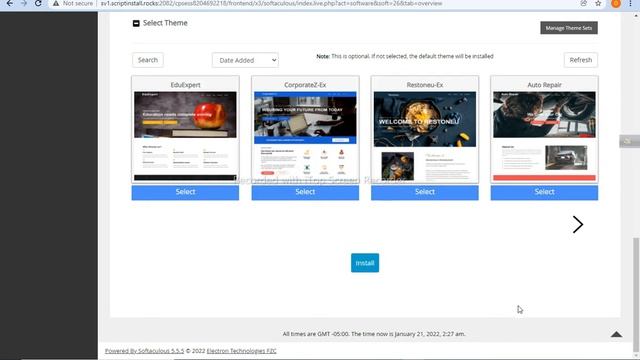Go forward with the browser forward arrow

[x=24, y=3]
